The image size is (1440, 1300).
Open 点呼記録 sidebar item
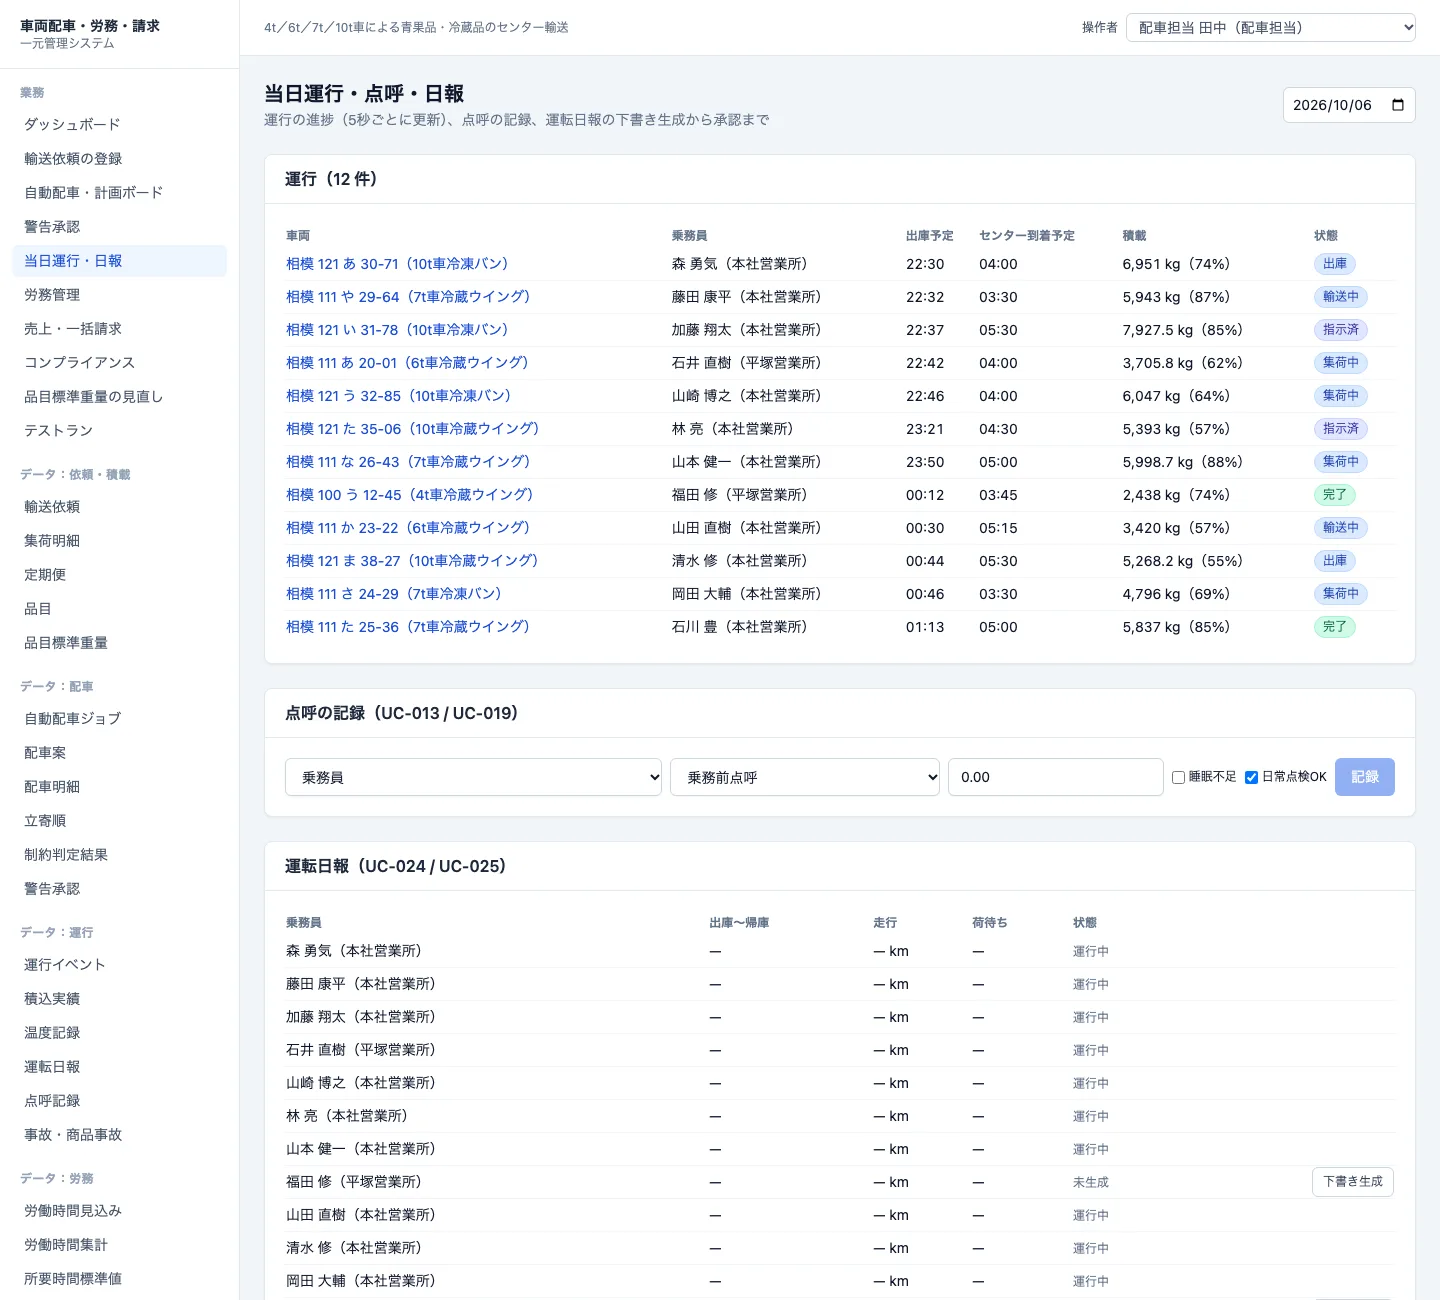[x=119, y=1101]
